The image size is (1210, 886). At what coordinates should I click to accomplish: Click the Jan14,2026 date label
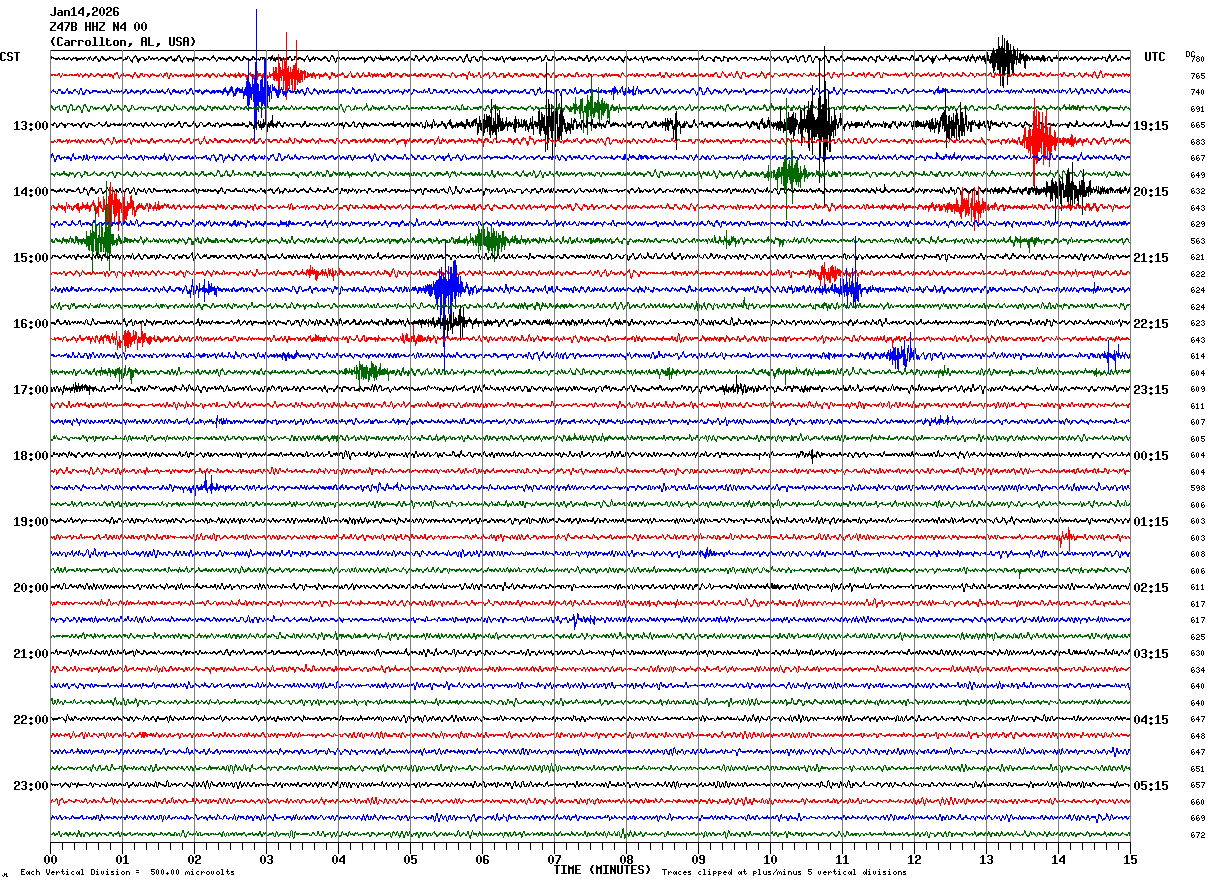84,12
